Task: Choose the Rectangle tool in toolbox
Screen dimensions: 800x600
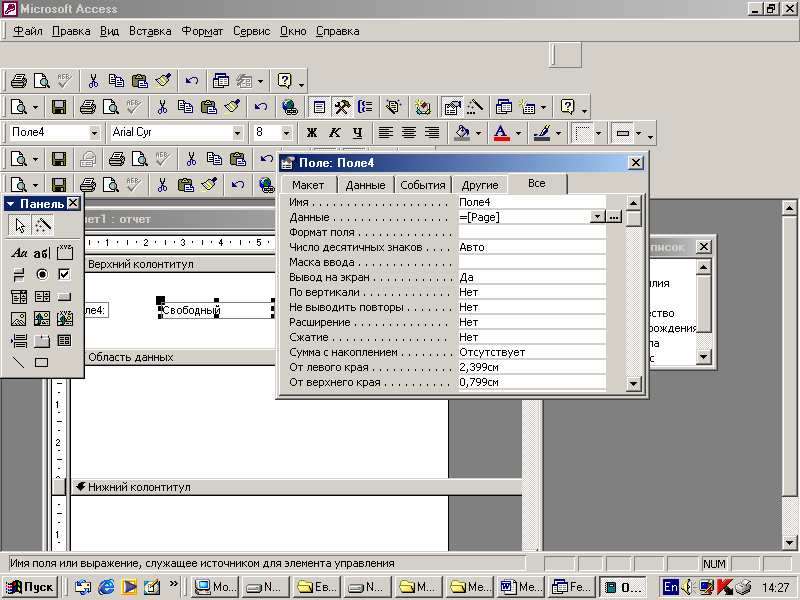Action: (42, 363)
